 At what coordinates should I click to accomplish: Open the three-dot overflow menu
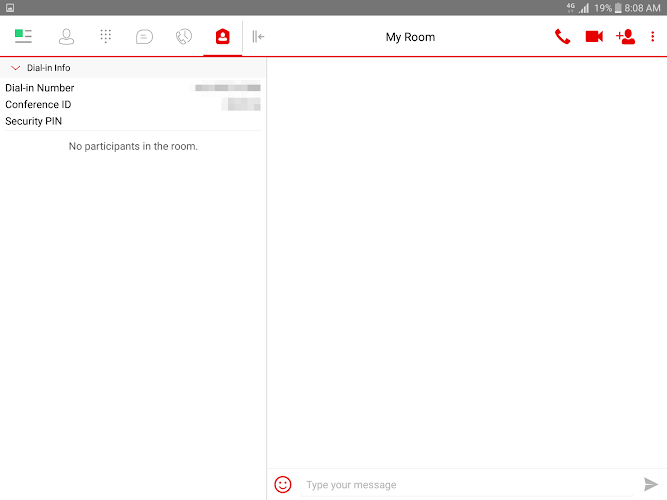[x=653, y=37]
